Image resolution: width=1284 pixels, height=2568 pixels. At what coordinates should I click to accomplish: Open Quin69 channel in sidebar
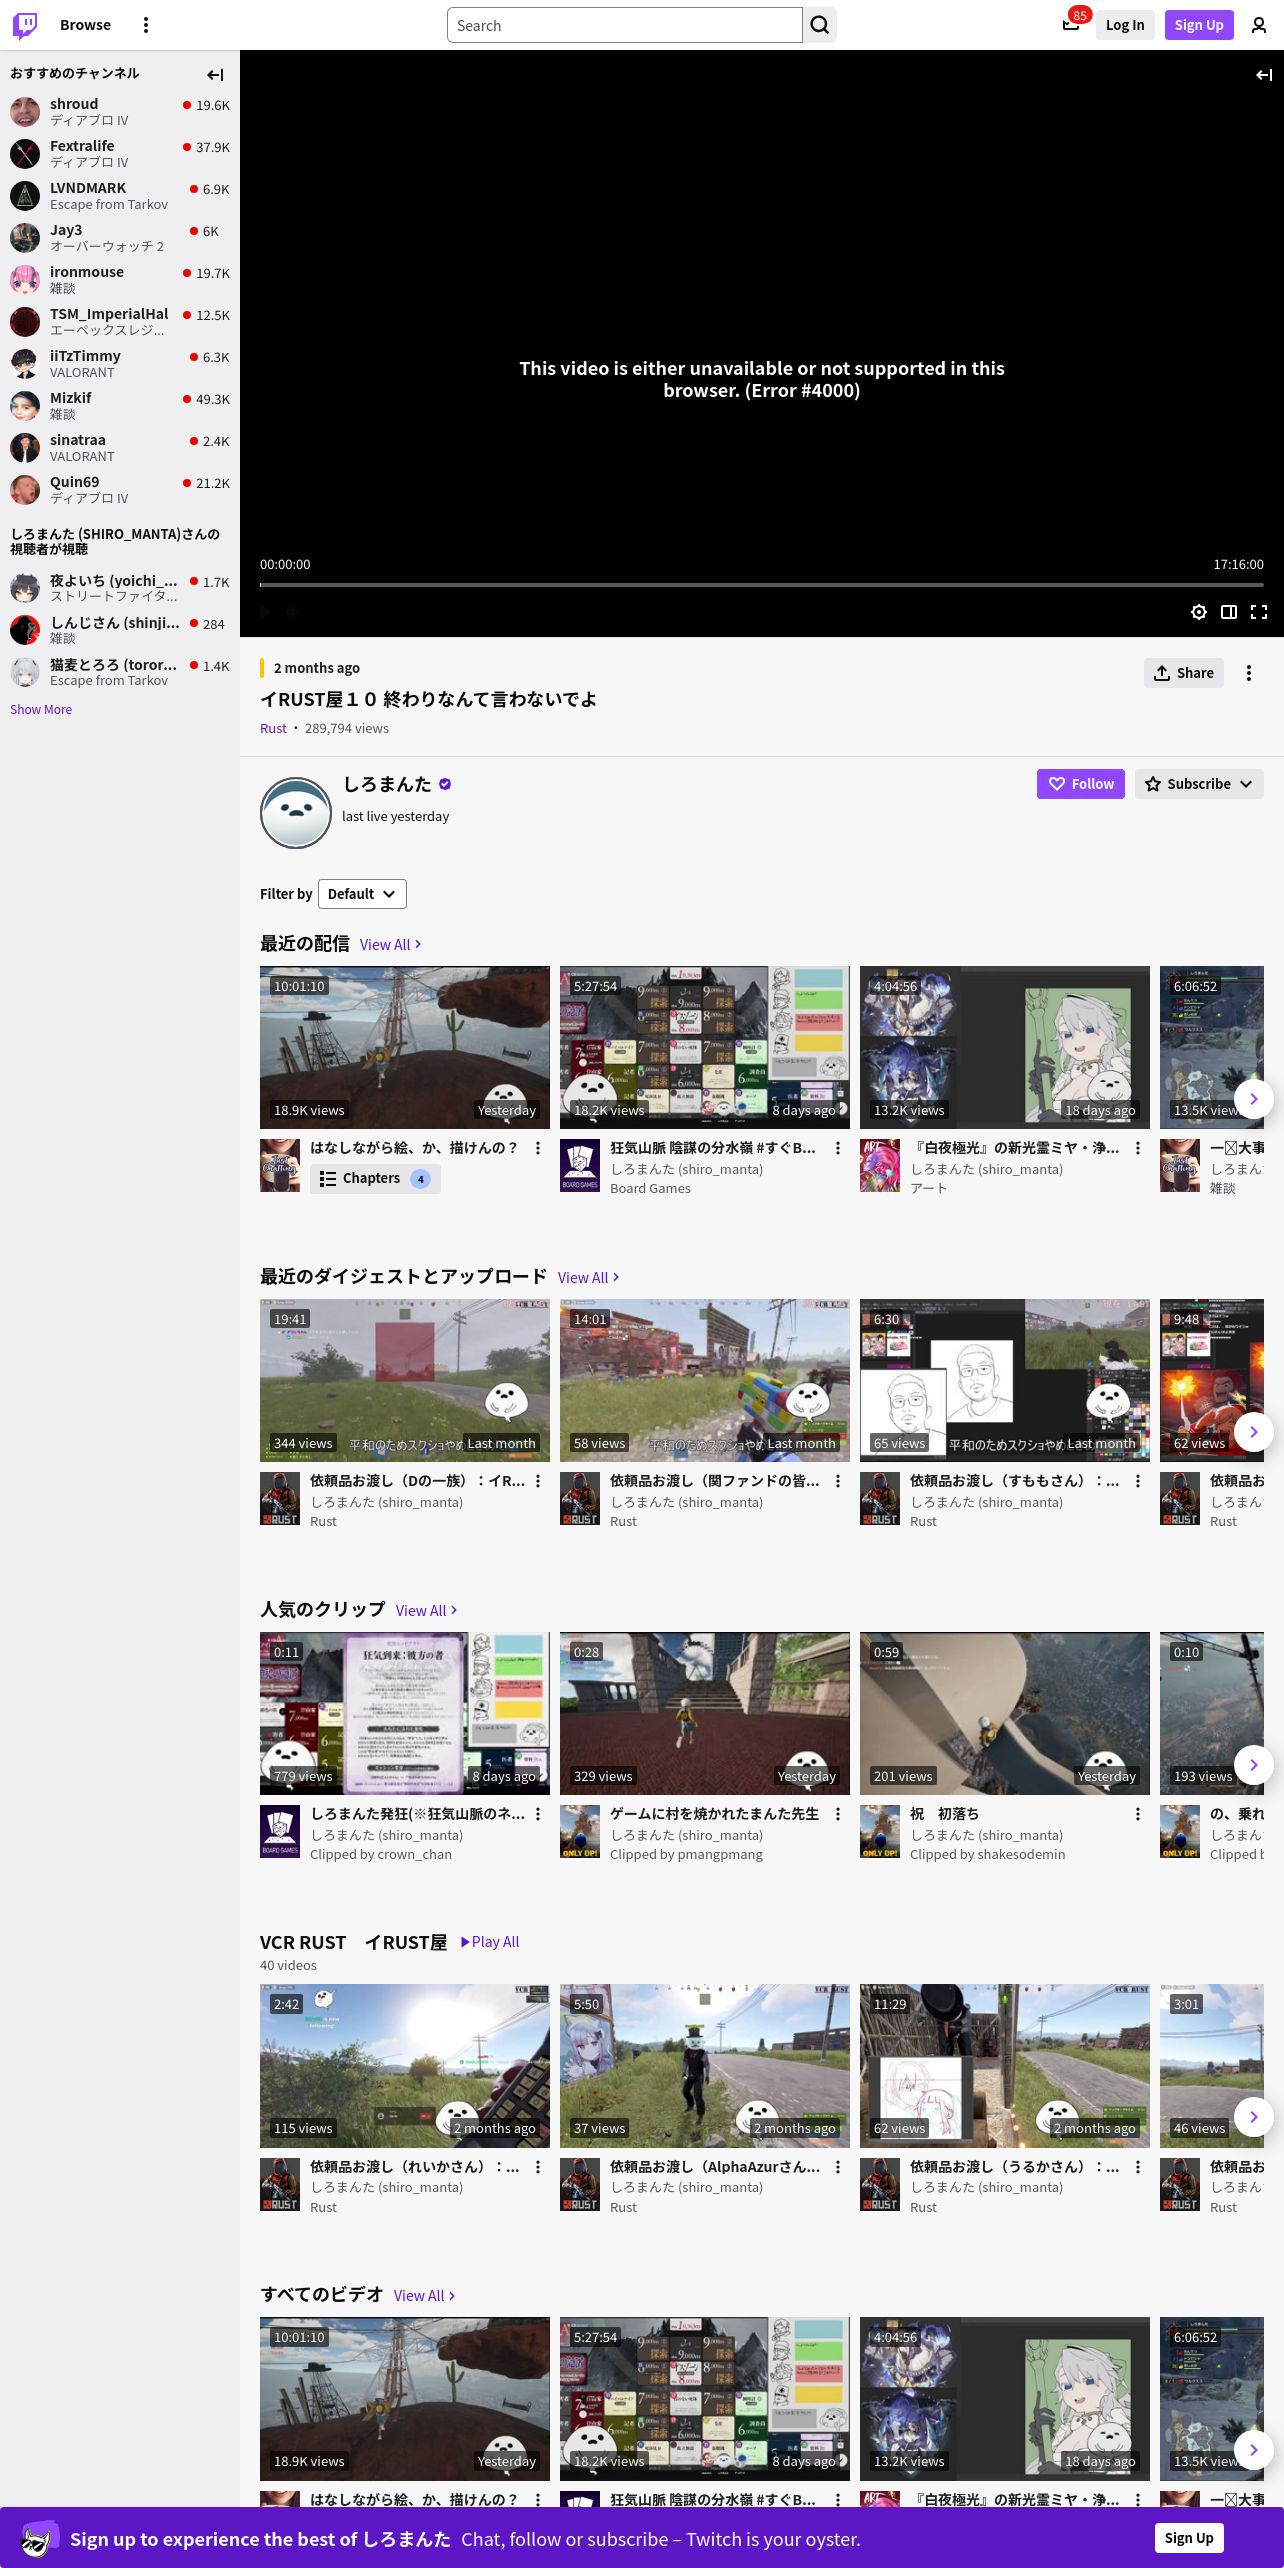pos(120,489)
